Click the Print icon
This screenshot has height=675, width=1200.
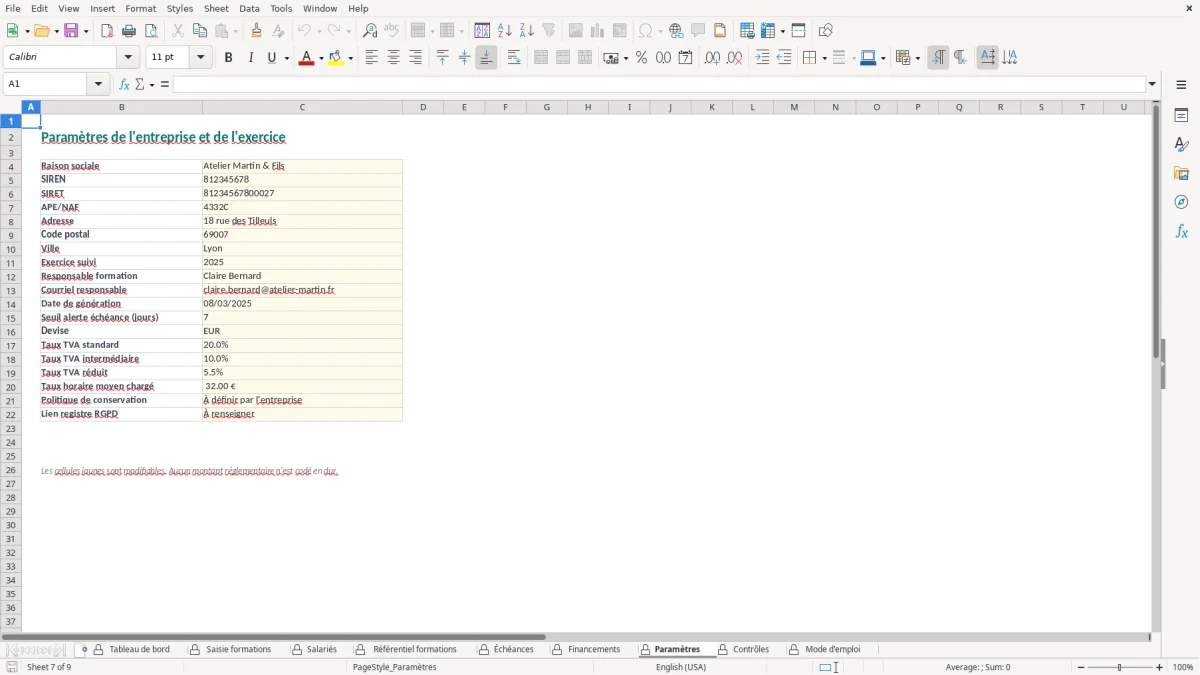pyautogui.click(x=129, y=31)
